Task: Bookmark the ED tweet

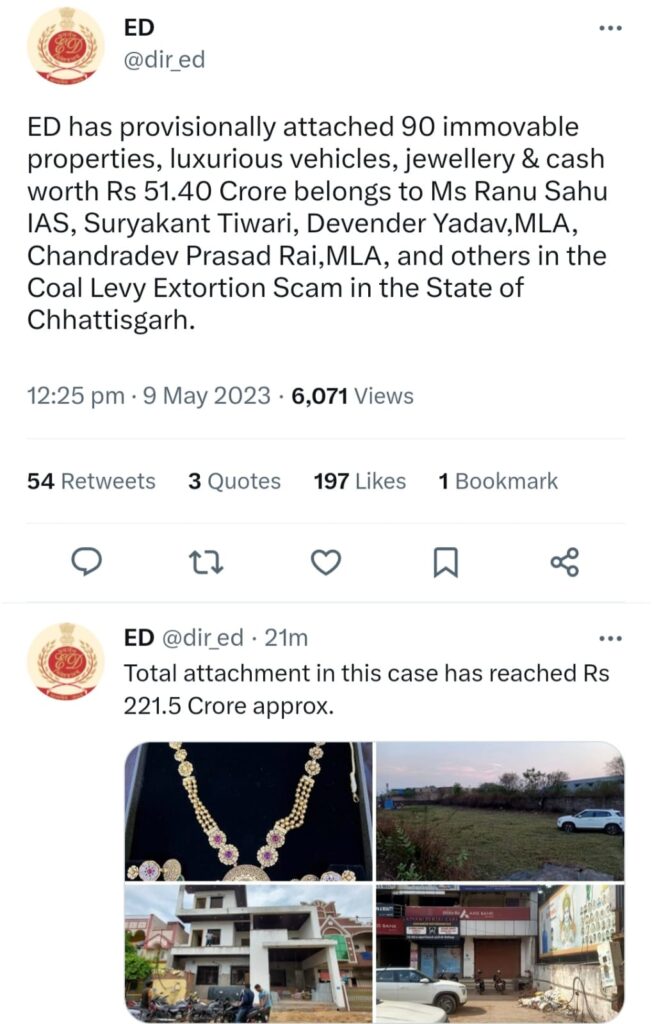Action: click(445, 563)
